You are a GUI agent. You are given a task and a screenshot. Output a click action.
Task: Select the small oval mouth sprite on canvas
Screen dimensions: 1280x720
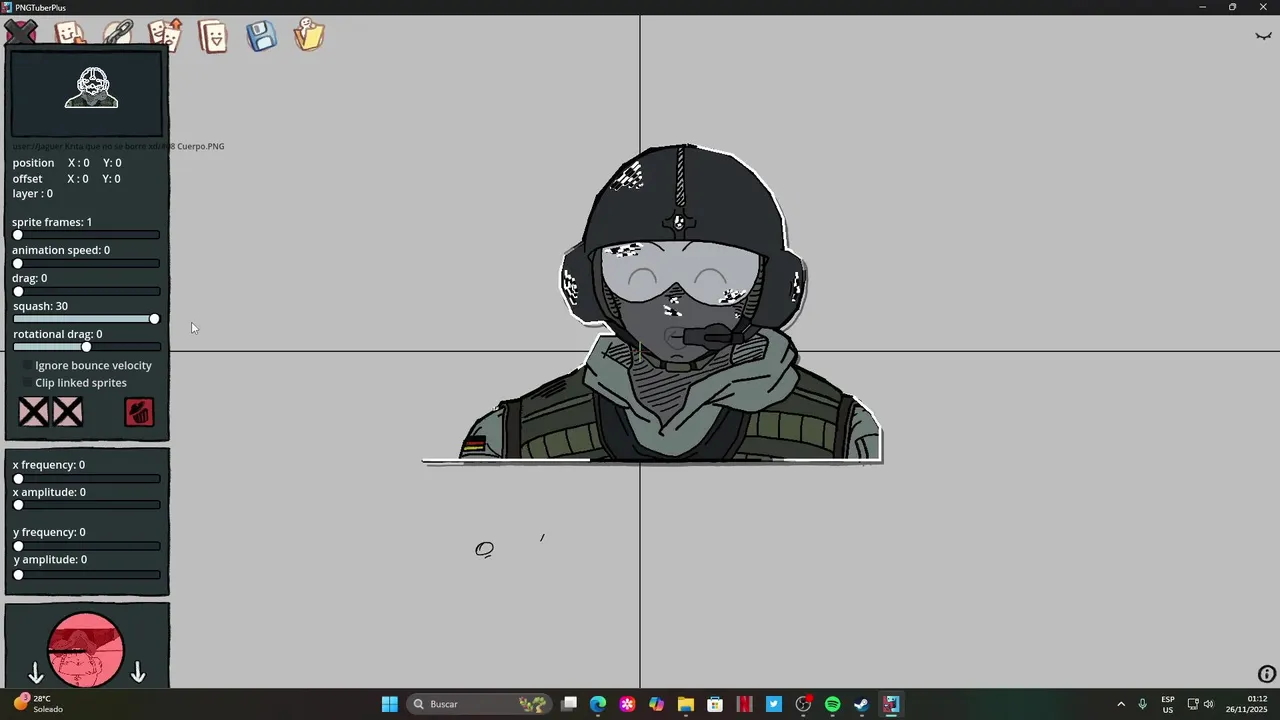pyautogui.click(x=484, y=549)
